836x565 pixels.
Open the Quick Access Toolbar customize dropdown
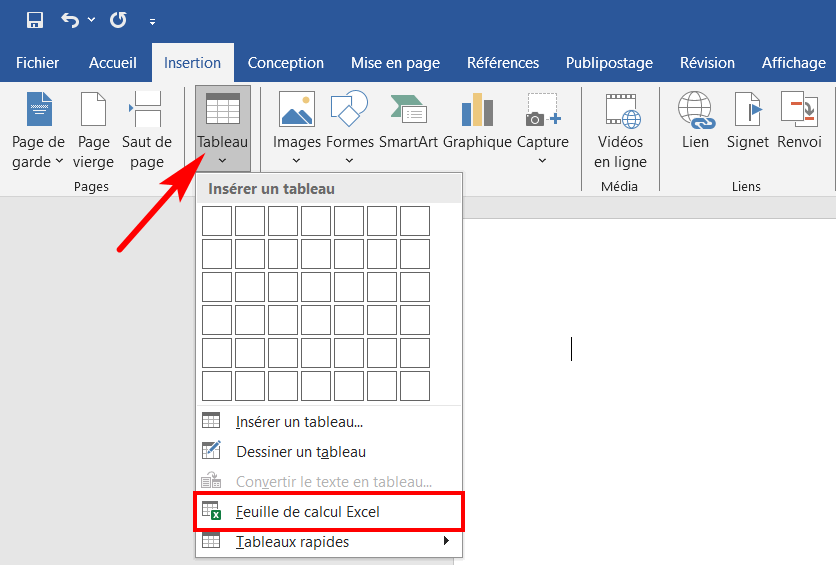pyautogui.click(x=152, y=22)
